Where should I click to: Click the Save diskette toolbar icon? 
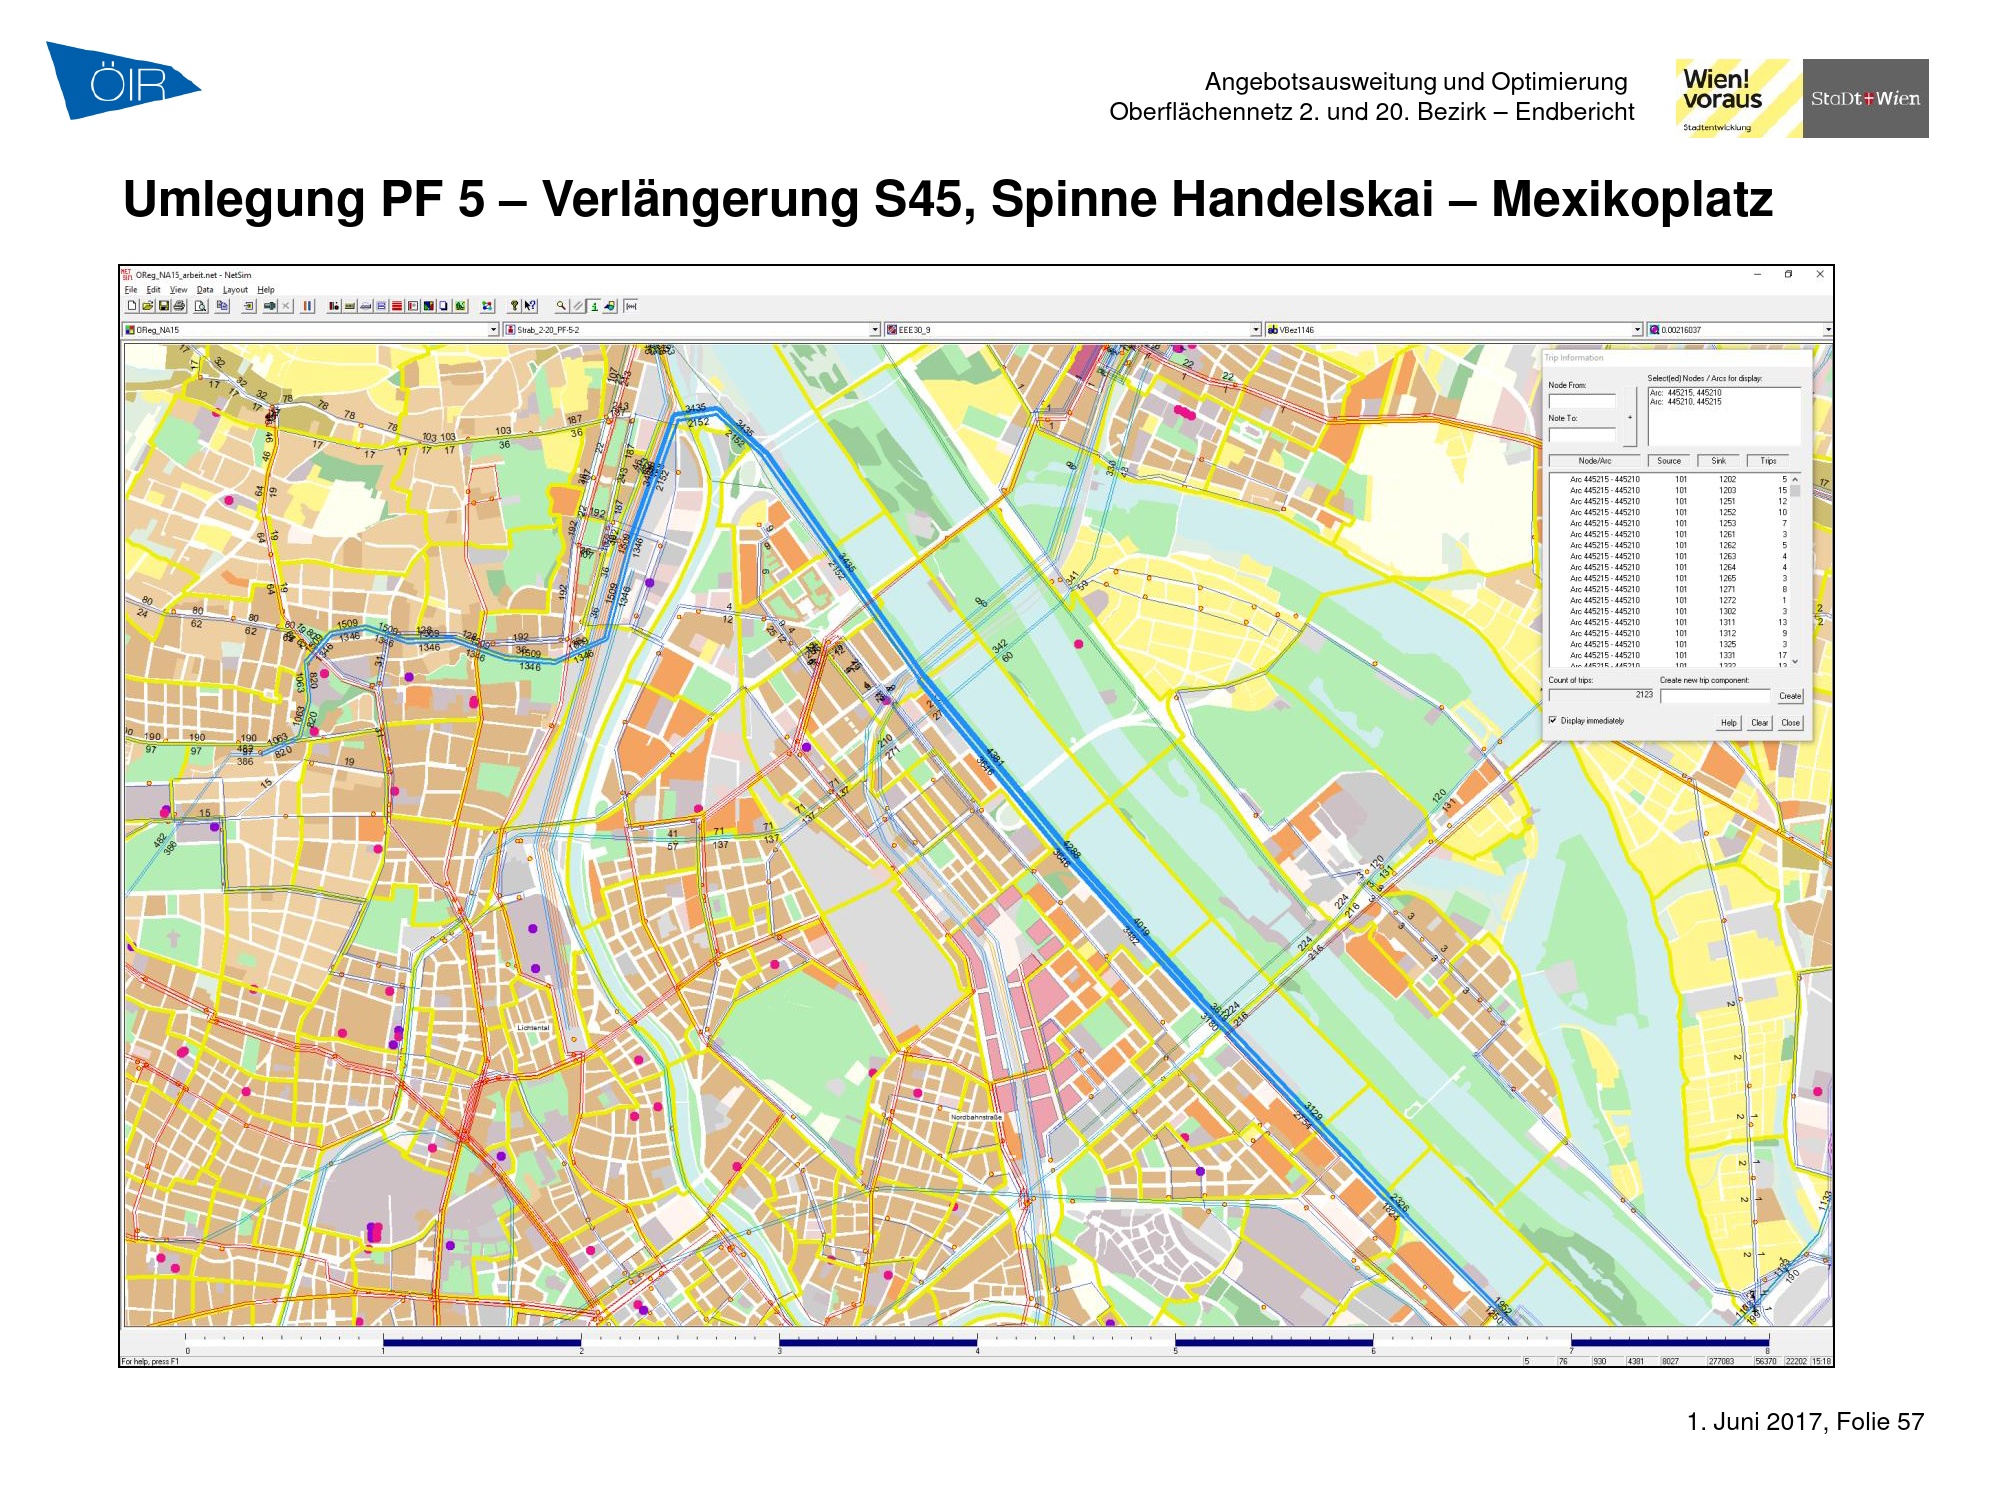(164, 306)
